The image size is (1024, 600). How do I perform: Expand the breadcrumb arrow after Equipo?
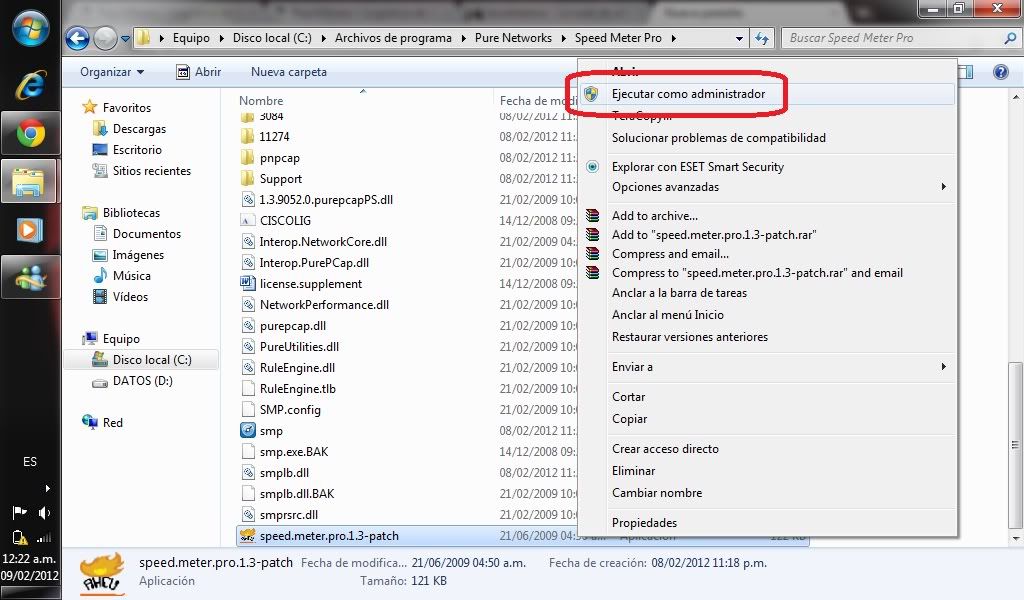222,39
